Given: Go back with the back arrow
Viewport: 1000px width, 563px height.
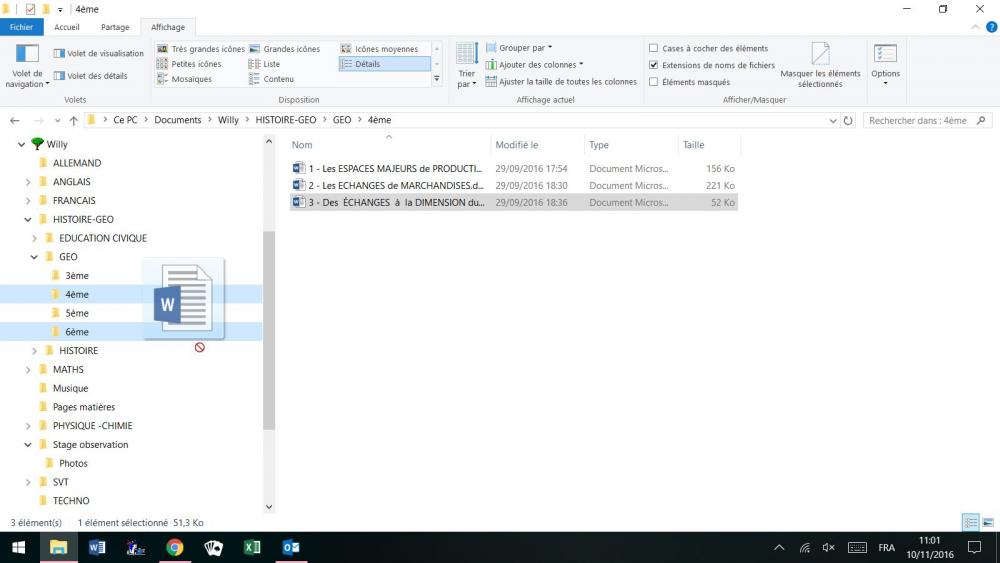Looking at the screenshot, I should (x=15, y=121).
